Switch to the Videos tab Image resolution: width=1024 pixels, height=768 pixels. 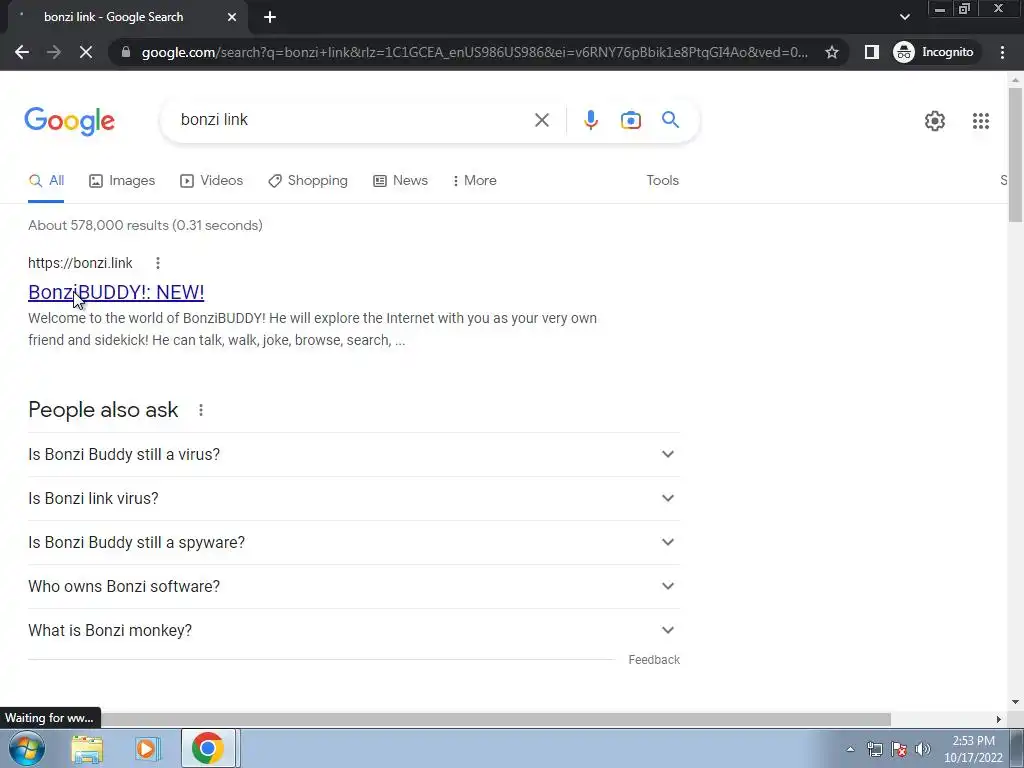point(212,181)
